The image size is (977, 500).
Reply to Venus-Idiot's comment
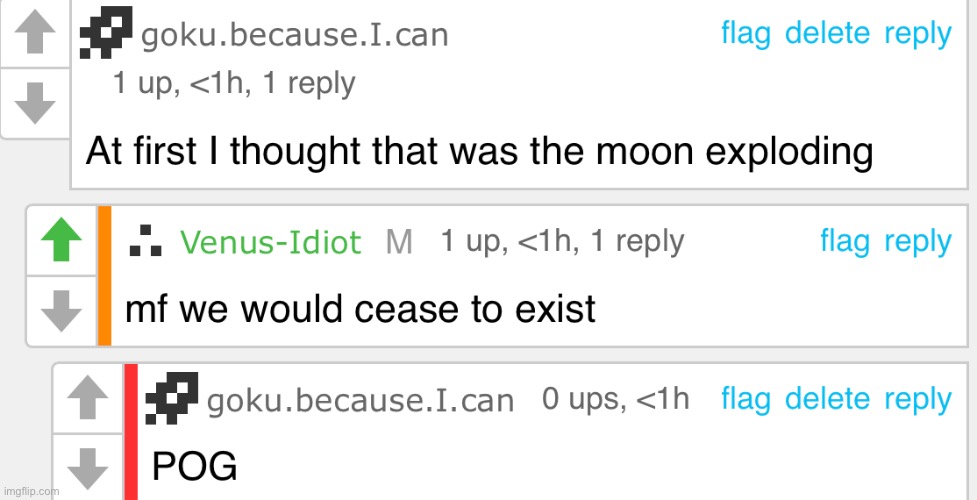tap(918, 243)
